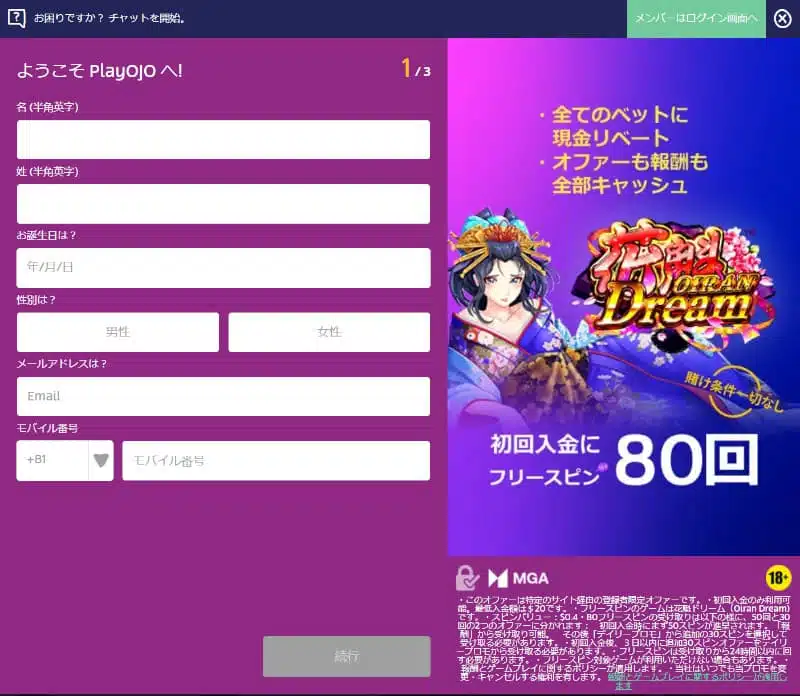Click the yellow 18+ badge
This screenshot has width=800, height=696.
click(778, 578)
